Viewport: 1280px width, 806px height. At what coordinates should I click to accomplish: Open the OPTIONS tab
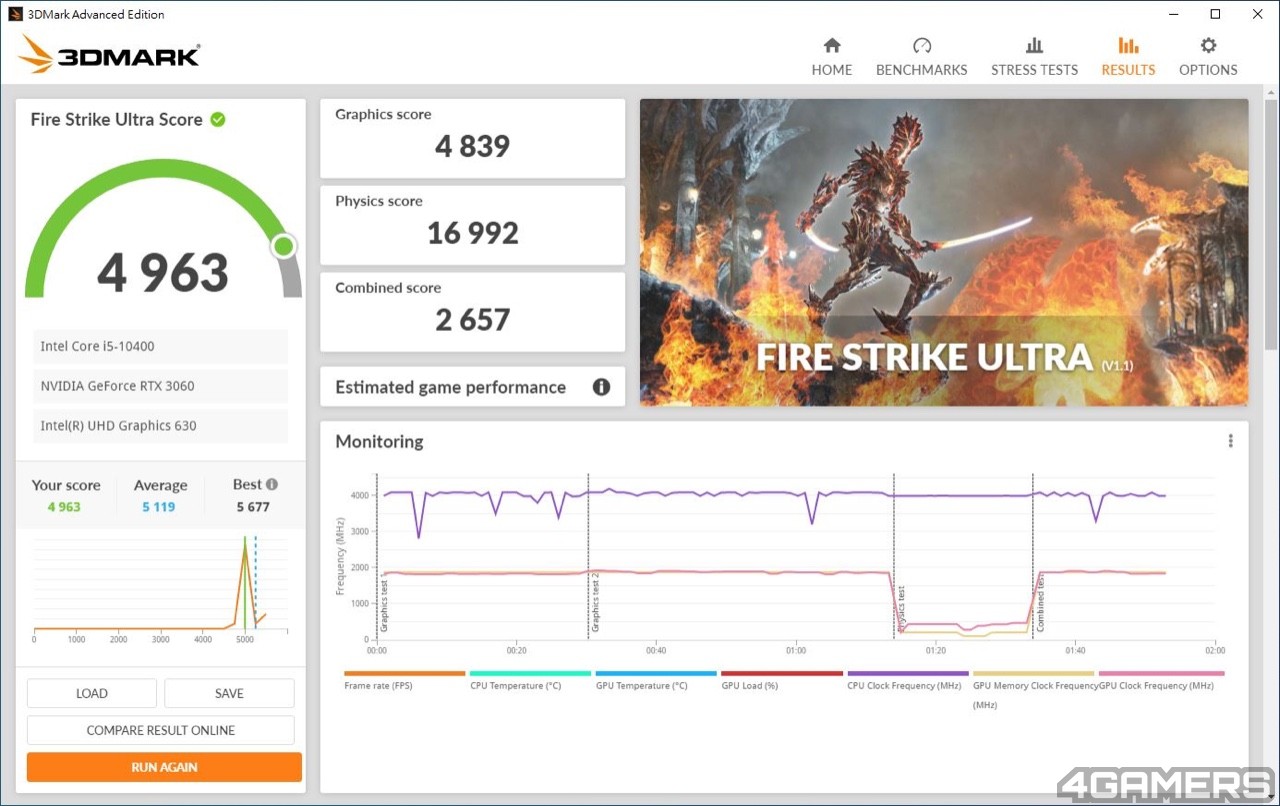1208,57
